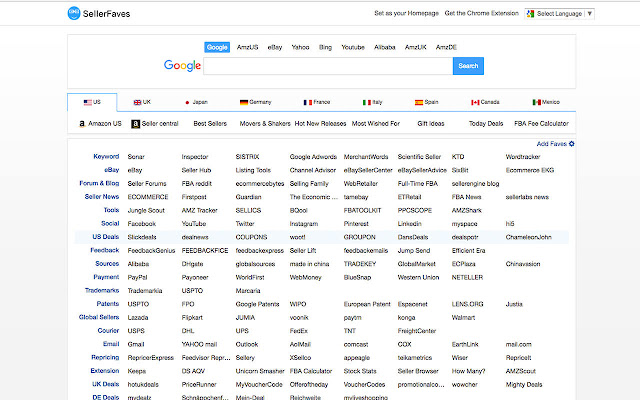Click the Italy flag icon
Image resolution: width=640 pixels, height=400 pixels.
click(x=367, y=102)
